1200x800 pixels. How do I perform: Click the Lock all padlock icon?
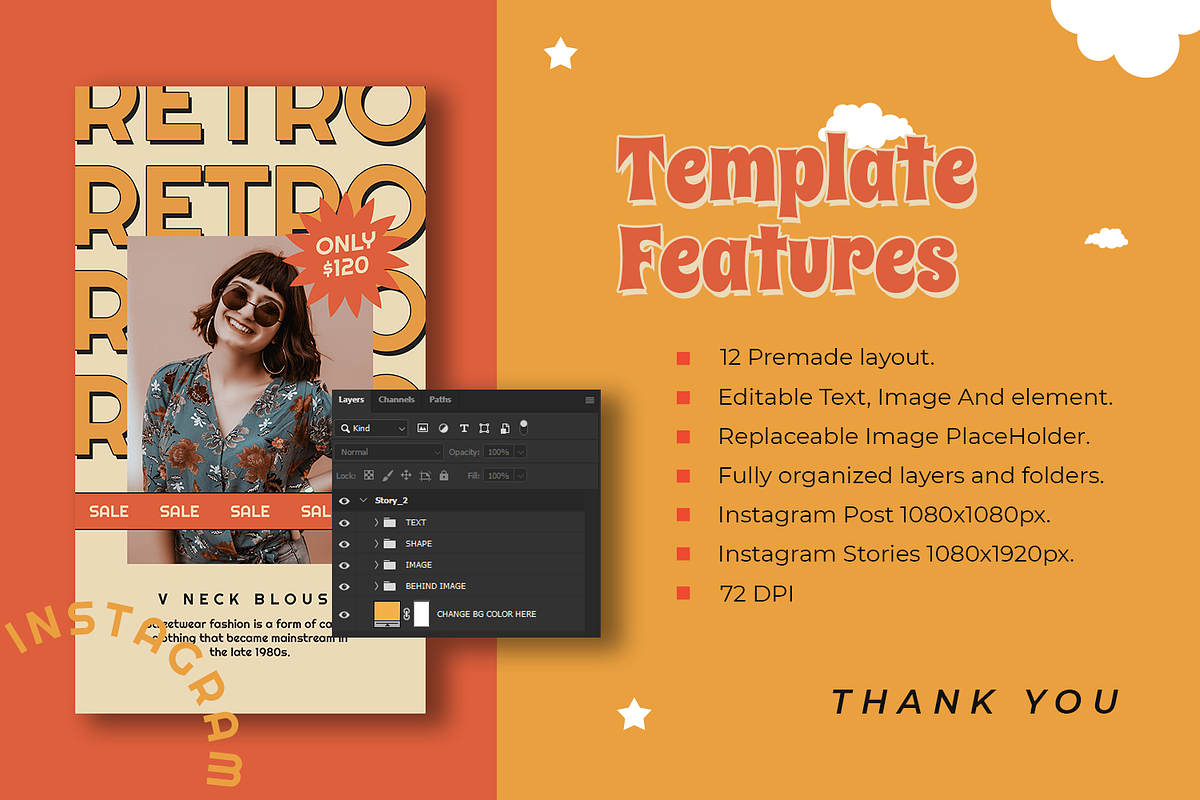(443, 476)
